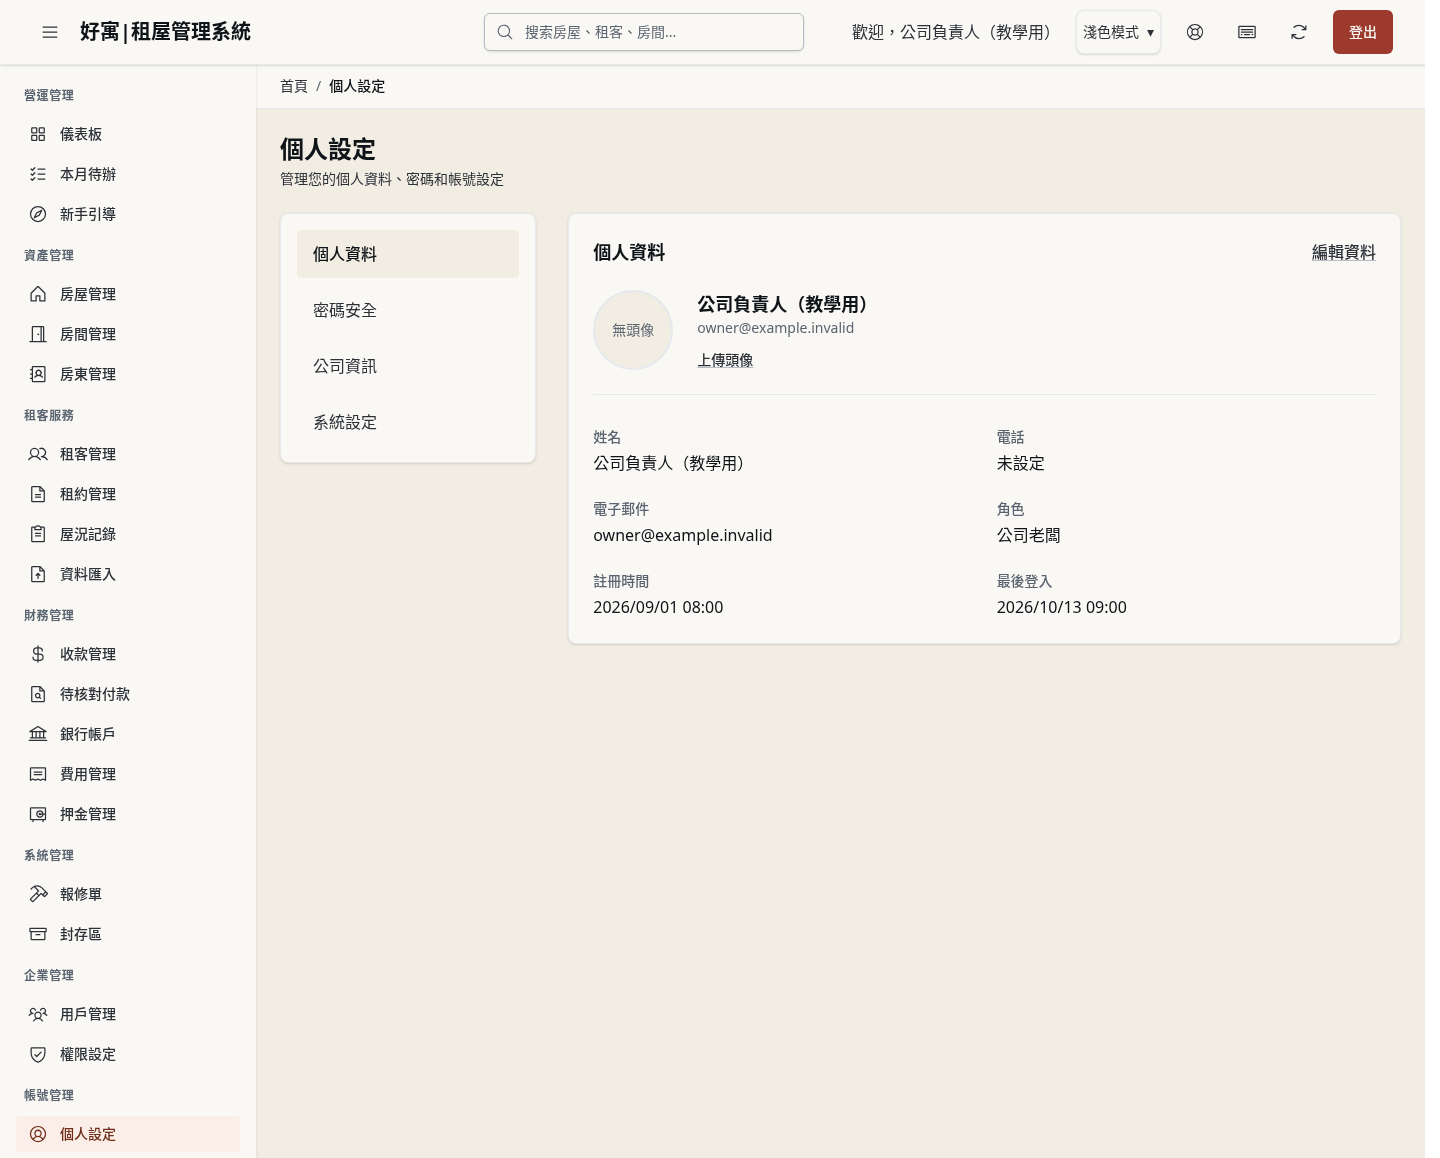This screenshot has height=1158, width=1440.
Task: Open 權限設定 shield icon
Action: [x=38, y=1054]
